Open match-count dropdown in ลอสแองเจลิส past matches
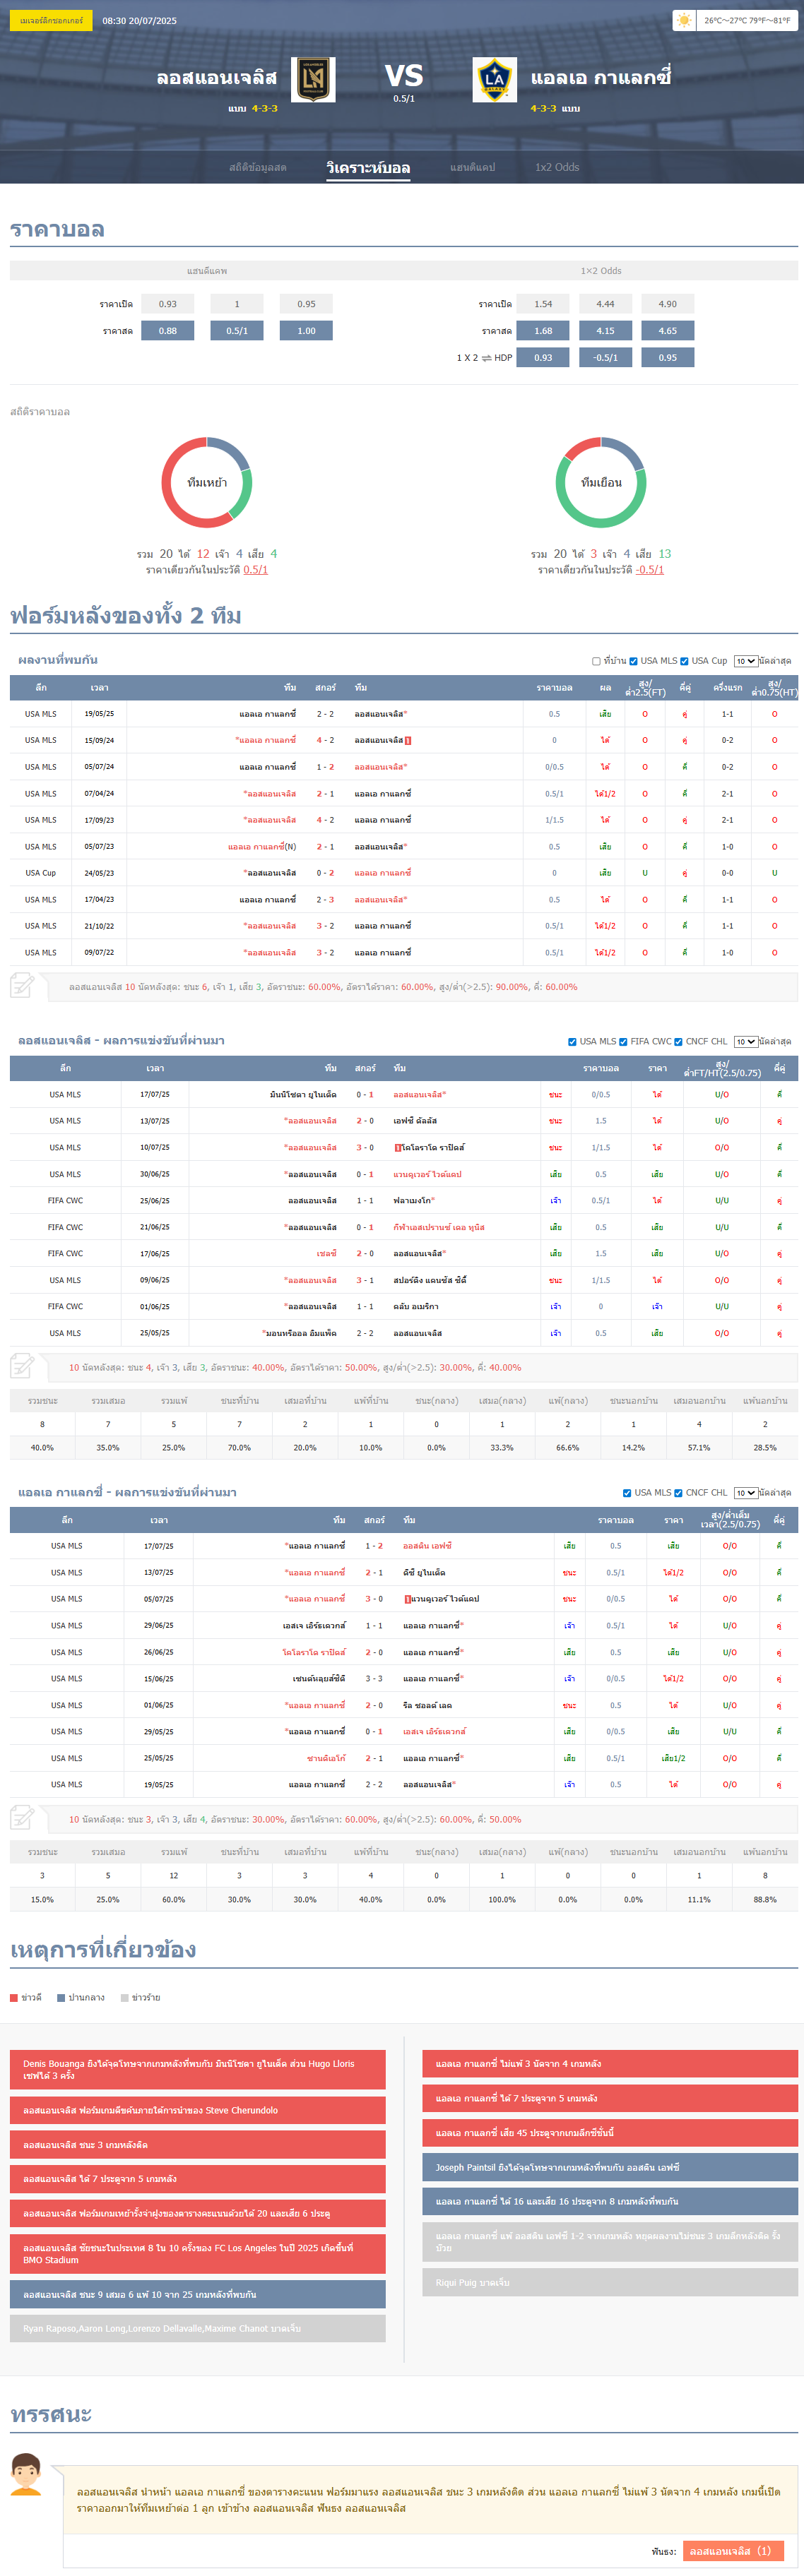 (x=745, y=1042)
